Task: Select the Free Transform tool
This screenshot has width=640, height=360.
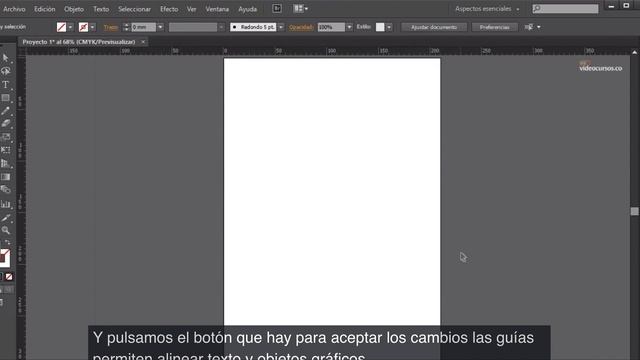Action: coord(6,150)
